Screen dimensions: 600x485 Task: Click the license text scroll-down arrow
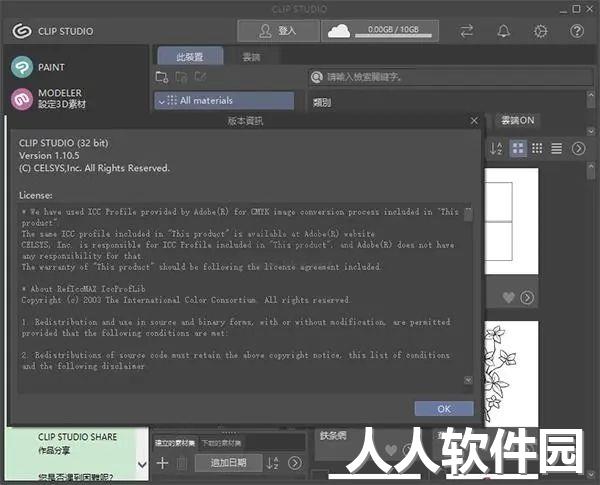[x=468, y=380]
